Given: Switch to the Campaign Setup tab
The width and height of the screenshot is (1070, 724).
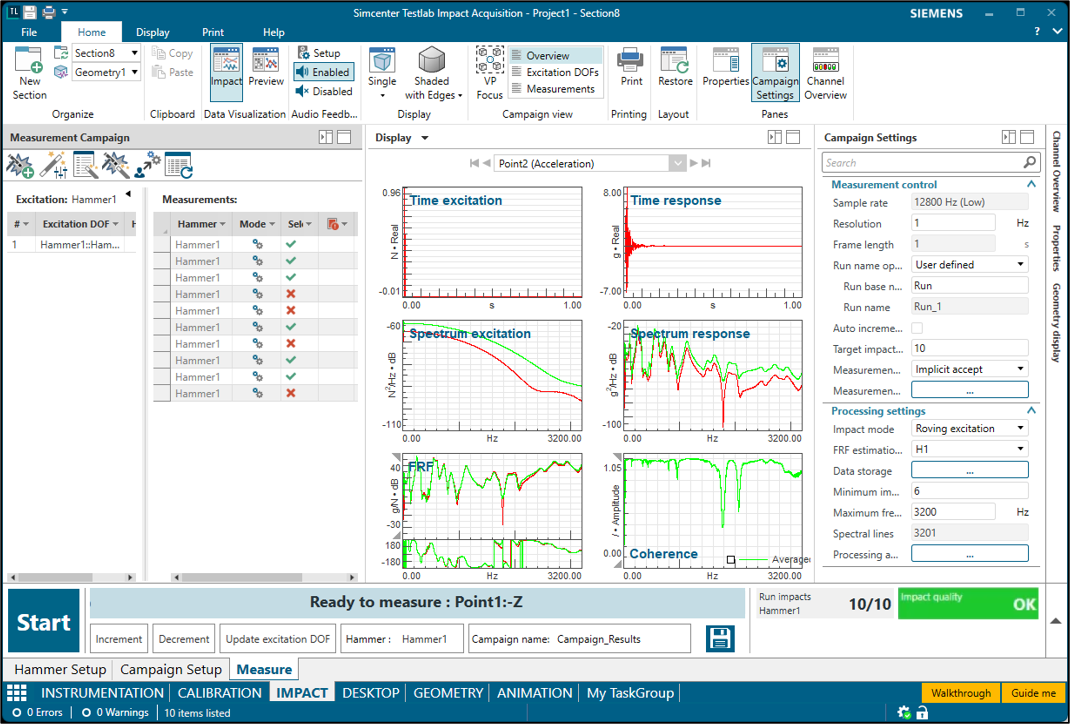Looking at the screenshot, I should tap(171, 670).
